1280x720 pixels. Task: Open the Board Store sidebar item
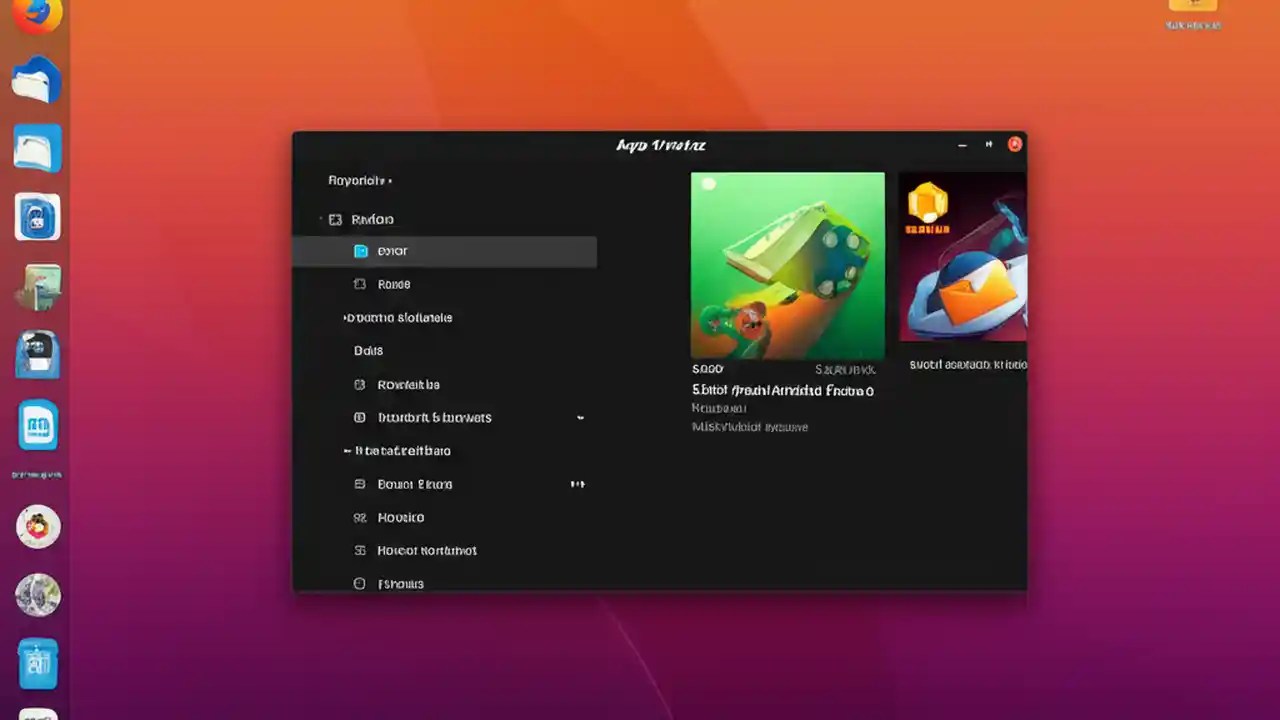coord(414,484)
